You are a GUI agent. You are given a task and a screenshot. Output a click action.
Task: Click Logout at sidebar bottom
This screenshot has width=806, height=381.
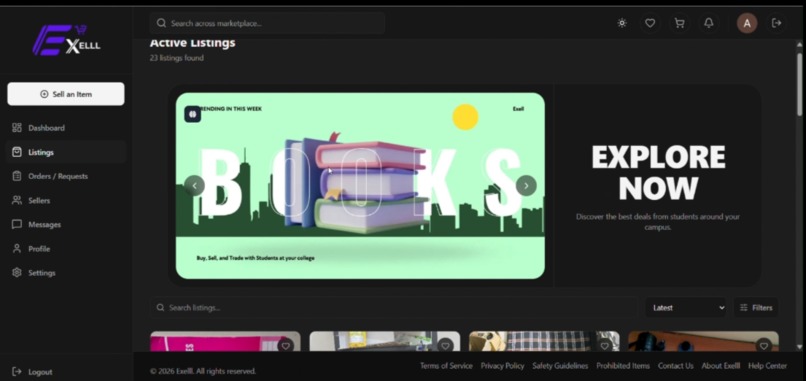click(32, 372)
